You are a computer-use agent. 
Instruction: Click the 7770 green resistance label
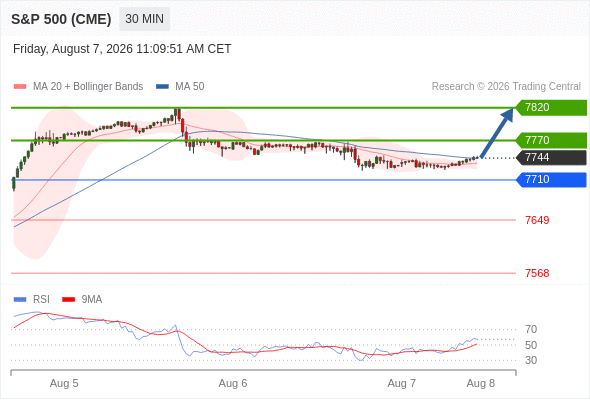tap(551, 140)
